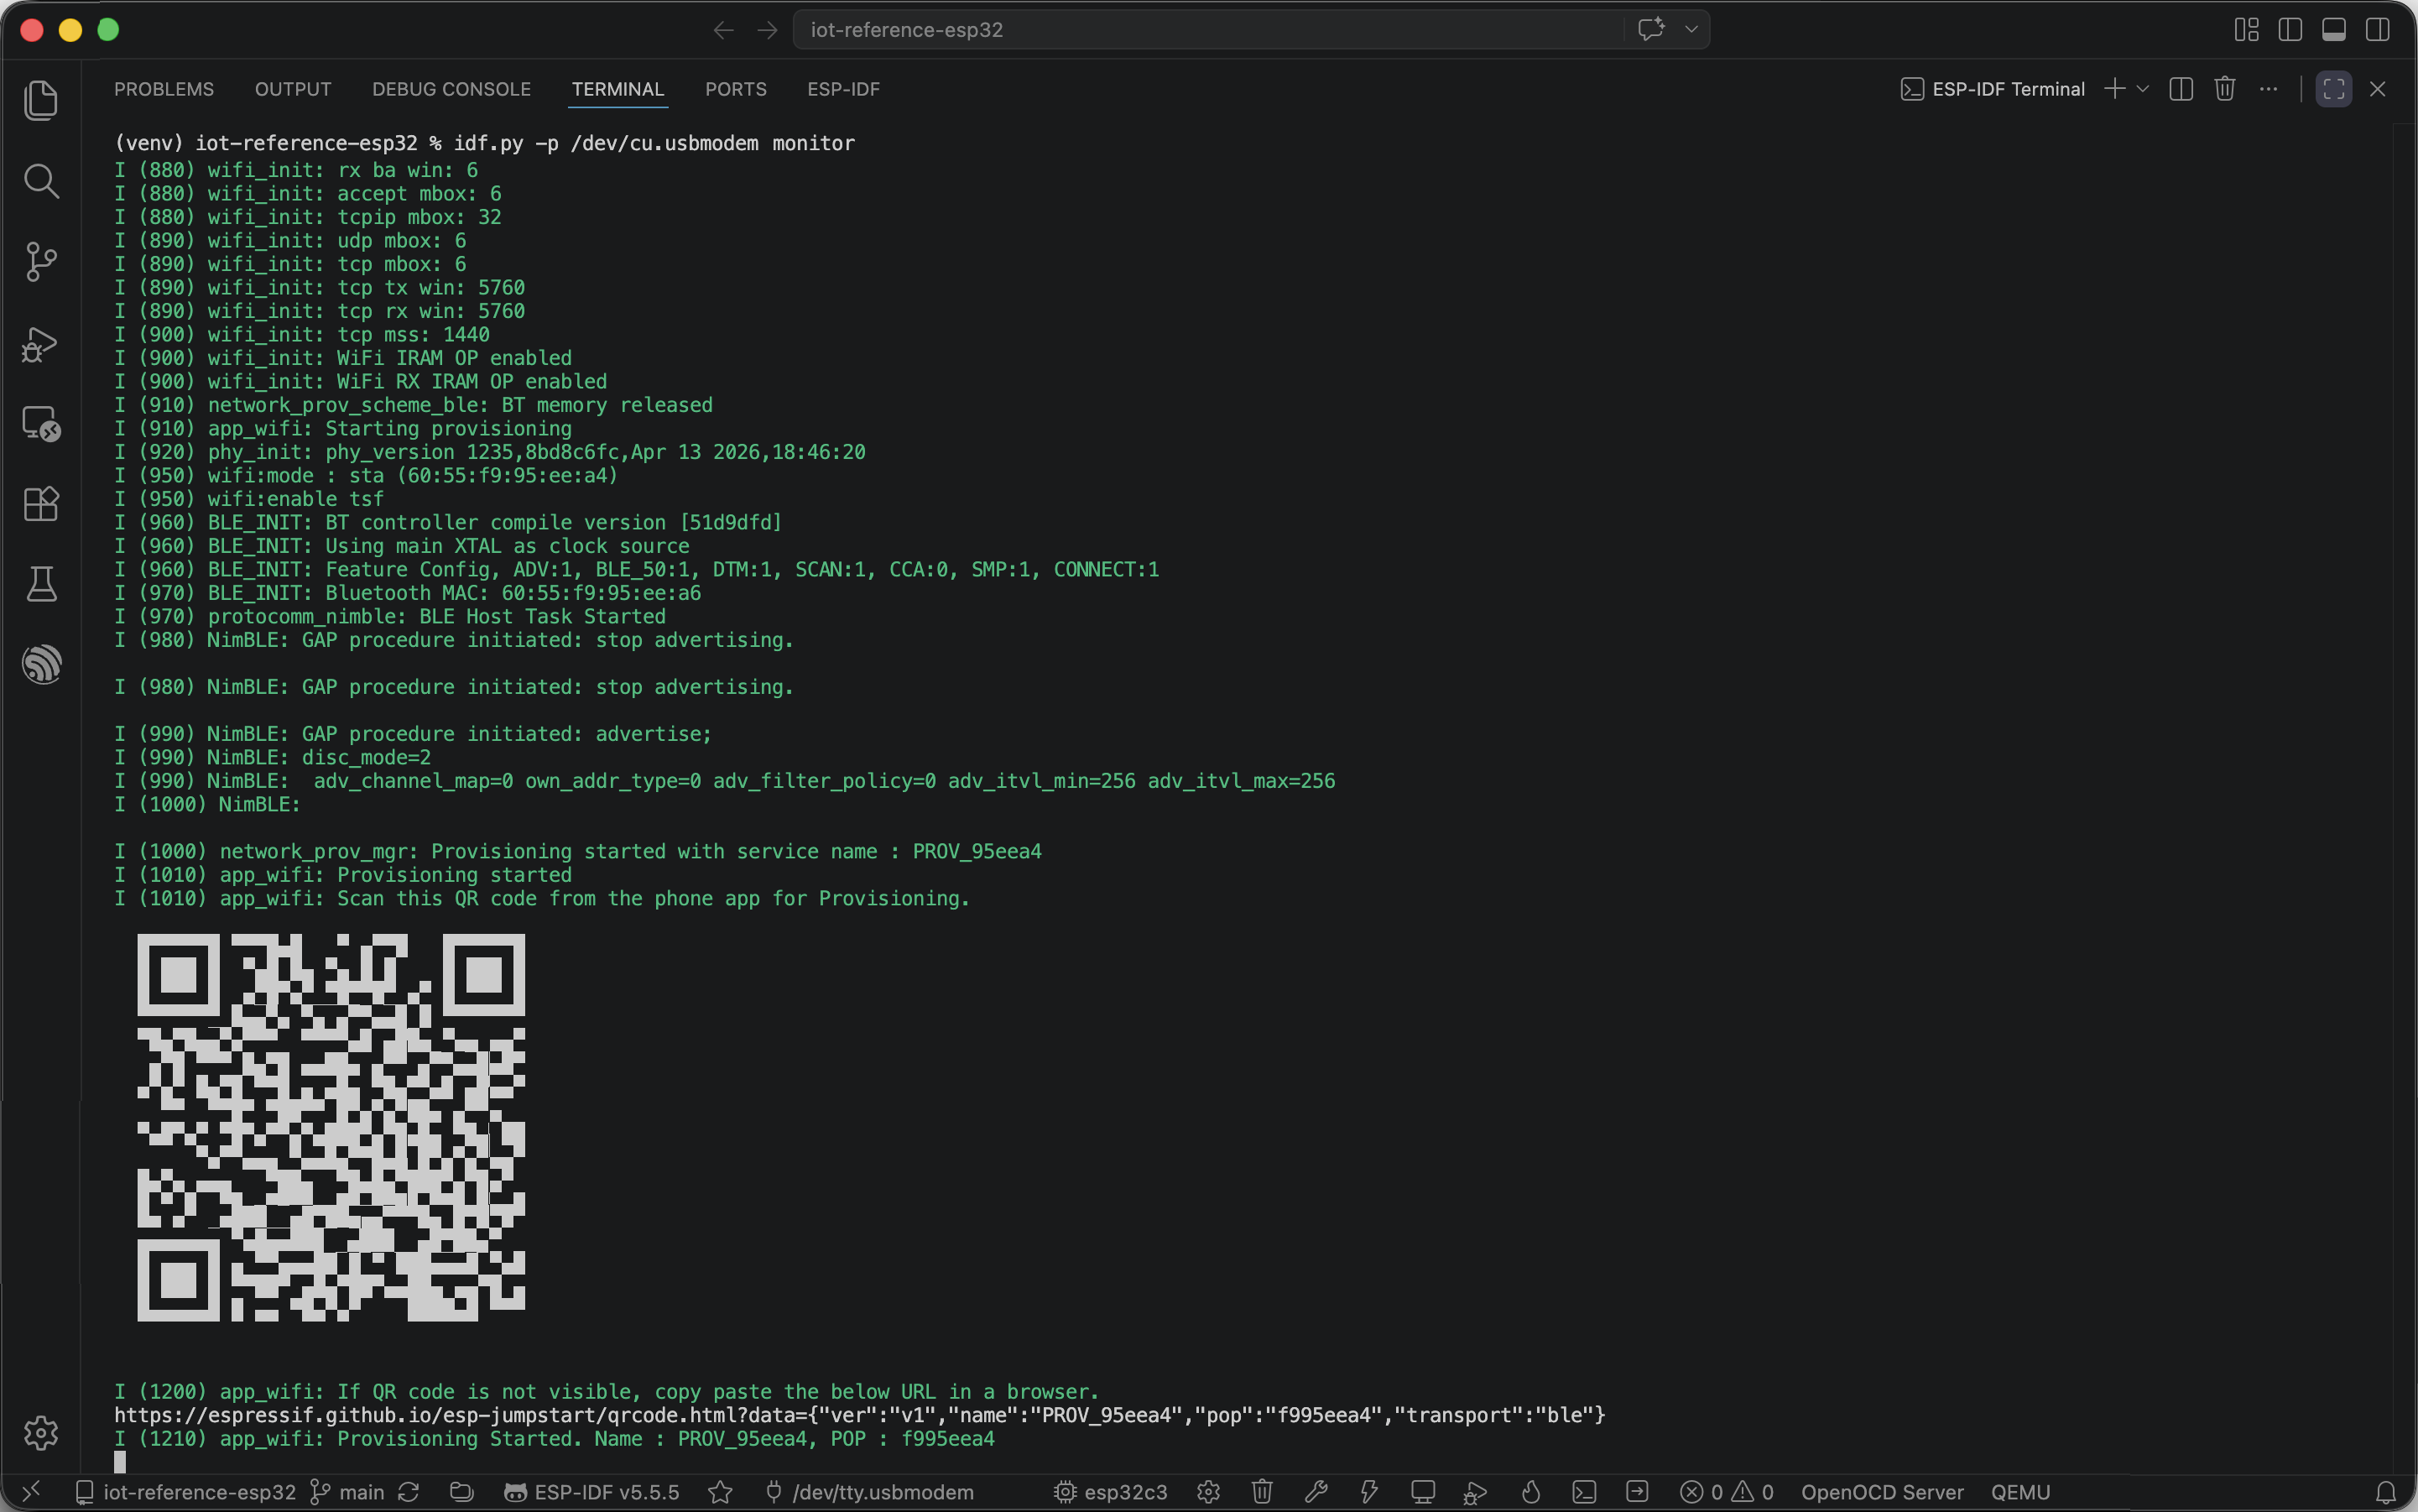Toggle the primary side bar

(x=2289, y=30)
